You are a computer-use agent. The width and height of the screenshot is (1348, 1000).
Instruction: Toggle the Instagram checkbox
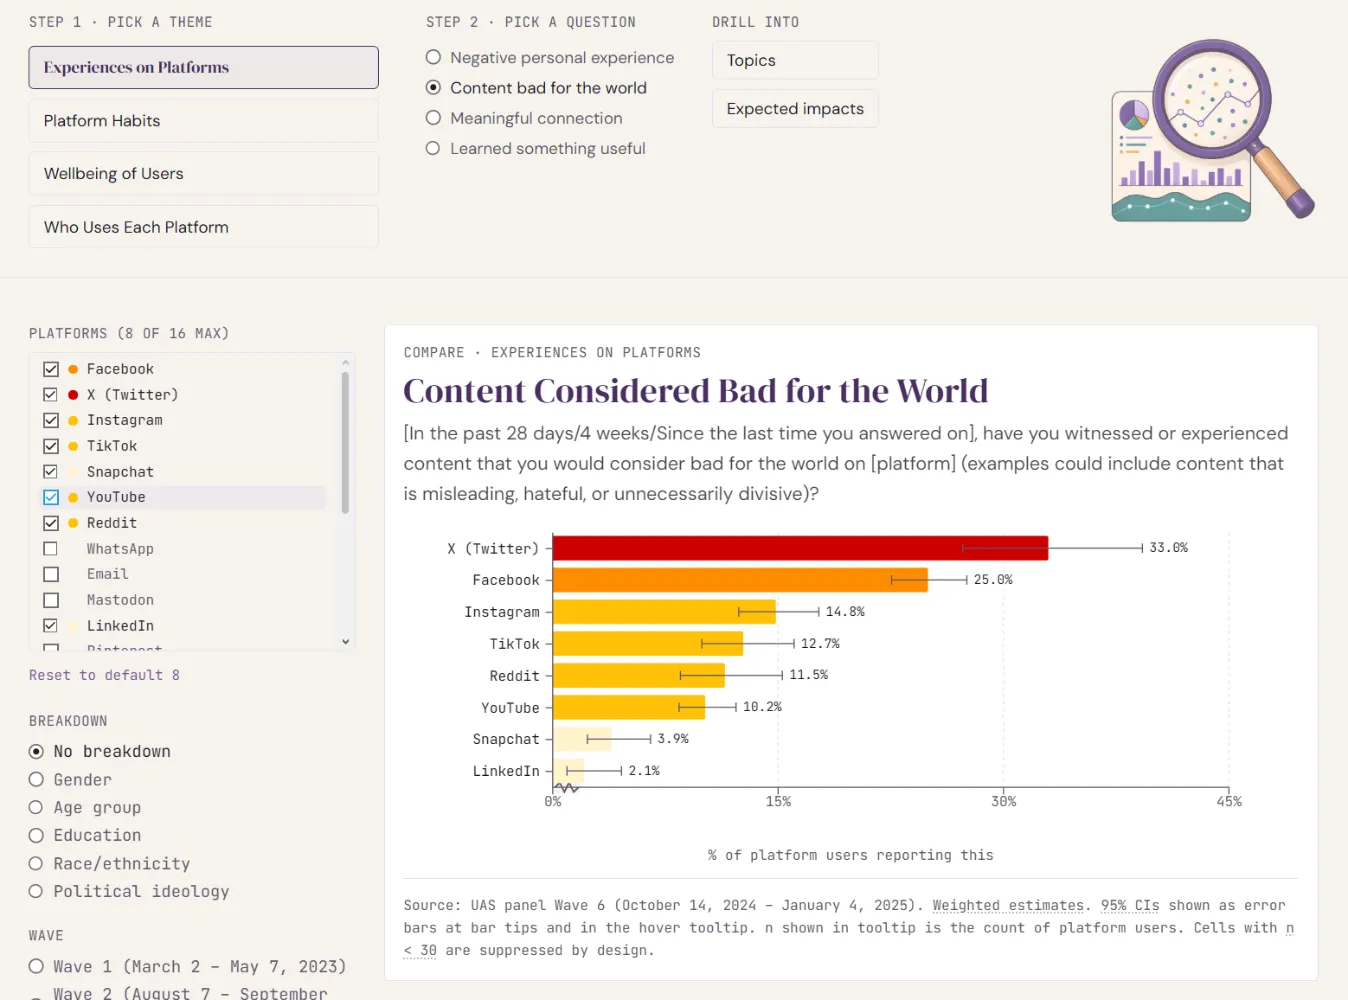pyautogui.click(x=51, y=420)
